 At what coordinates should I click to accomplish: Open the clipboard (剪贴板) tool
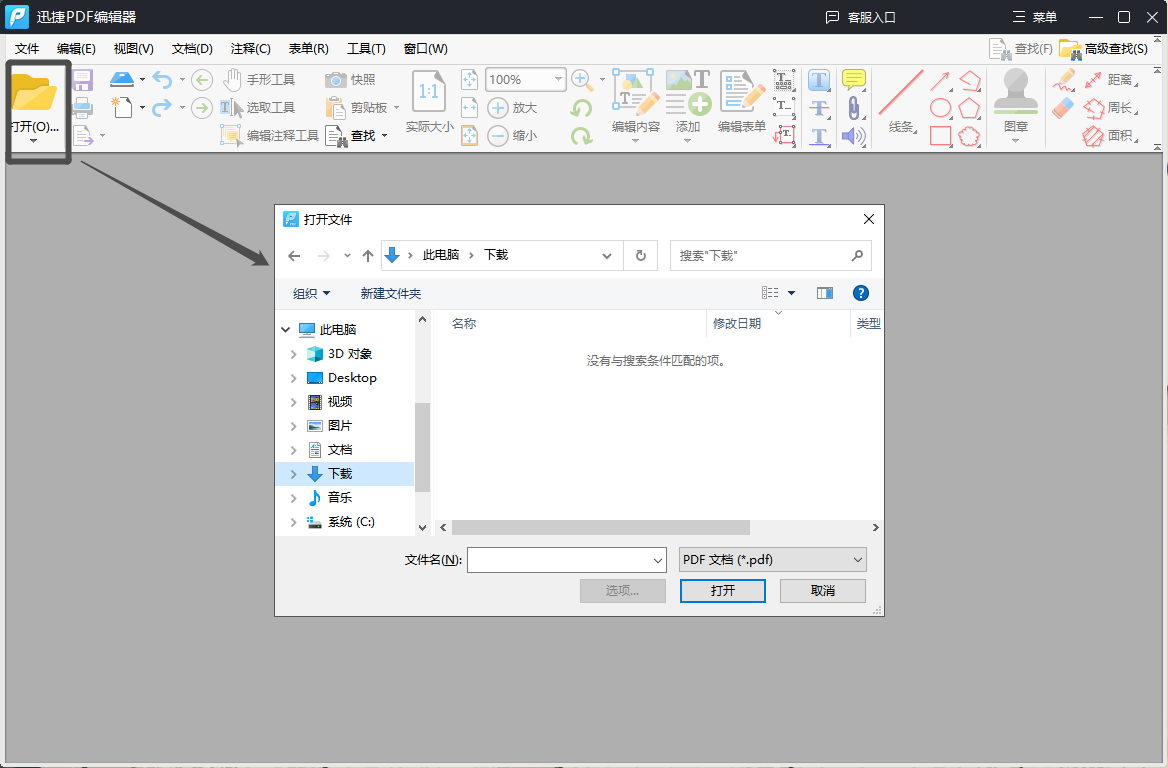pyautogui.click(x=358, y=108)
